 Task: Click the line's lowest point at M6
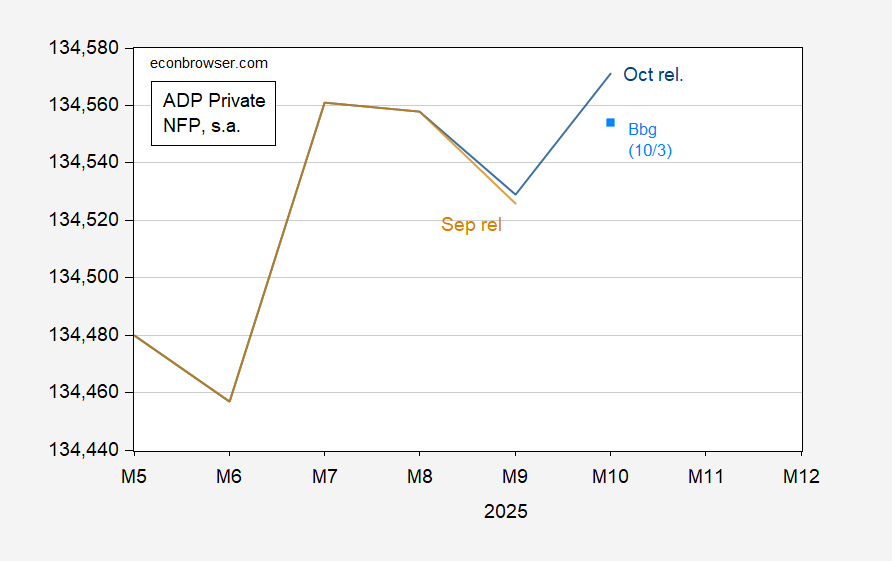230,401
